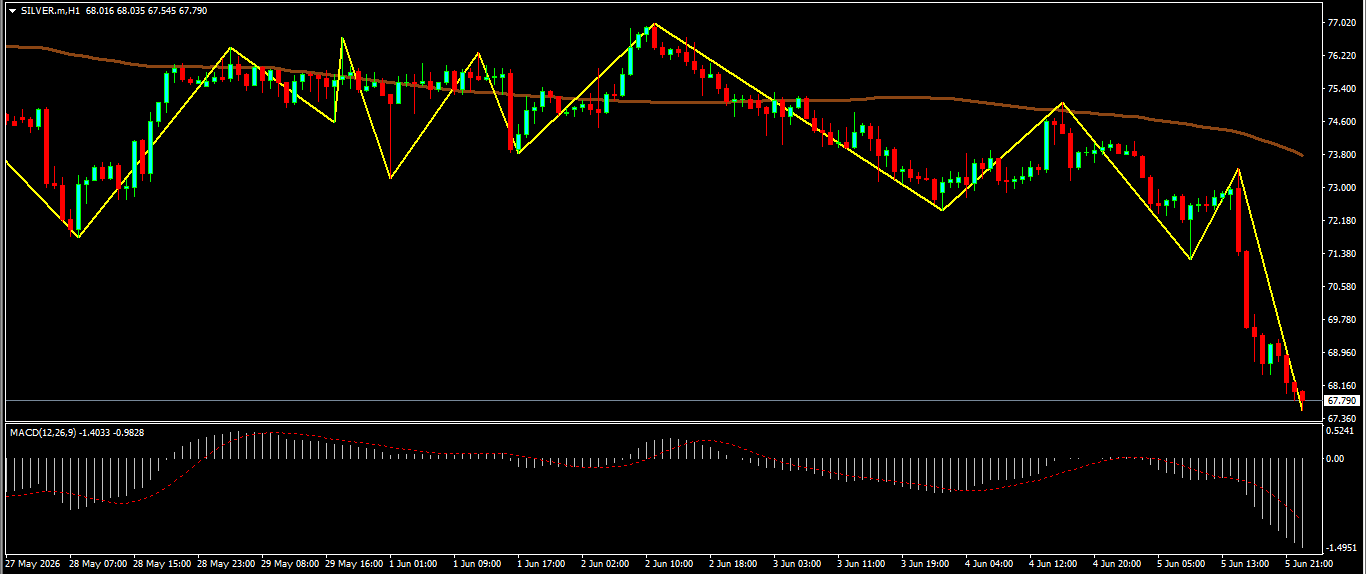Click price scale label 73.000
The image size is (1366, 574).
click(x=1341, y=188)
